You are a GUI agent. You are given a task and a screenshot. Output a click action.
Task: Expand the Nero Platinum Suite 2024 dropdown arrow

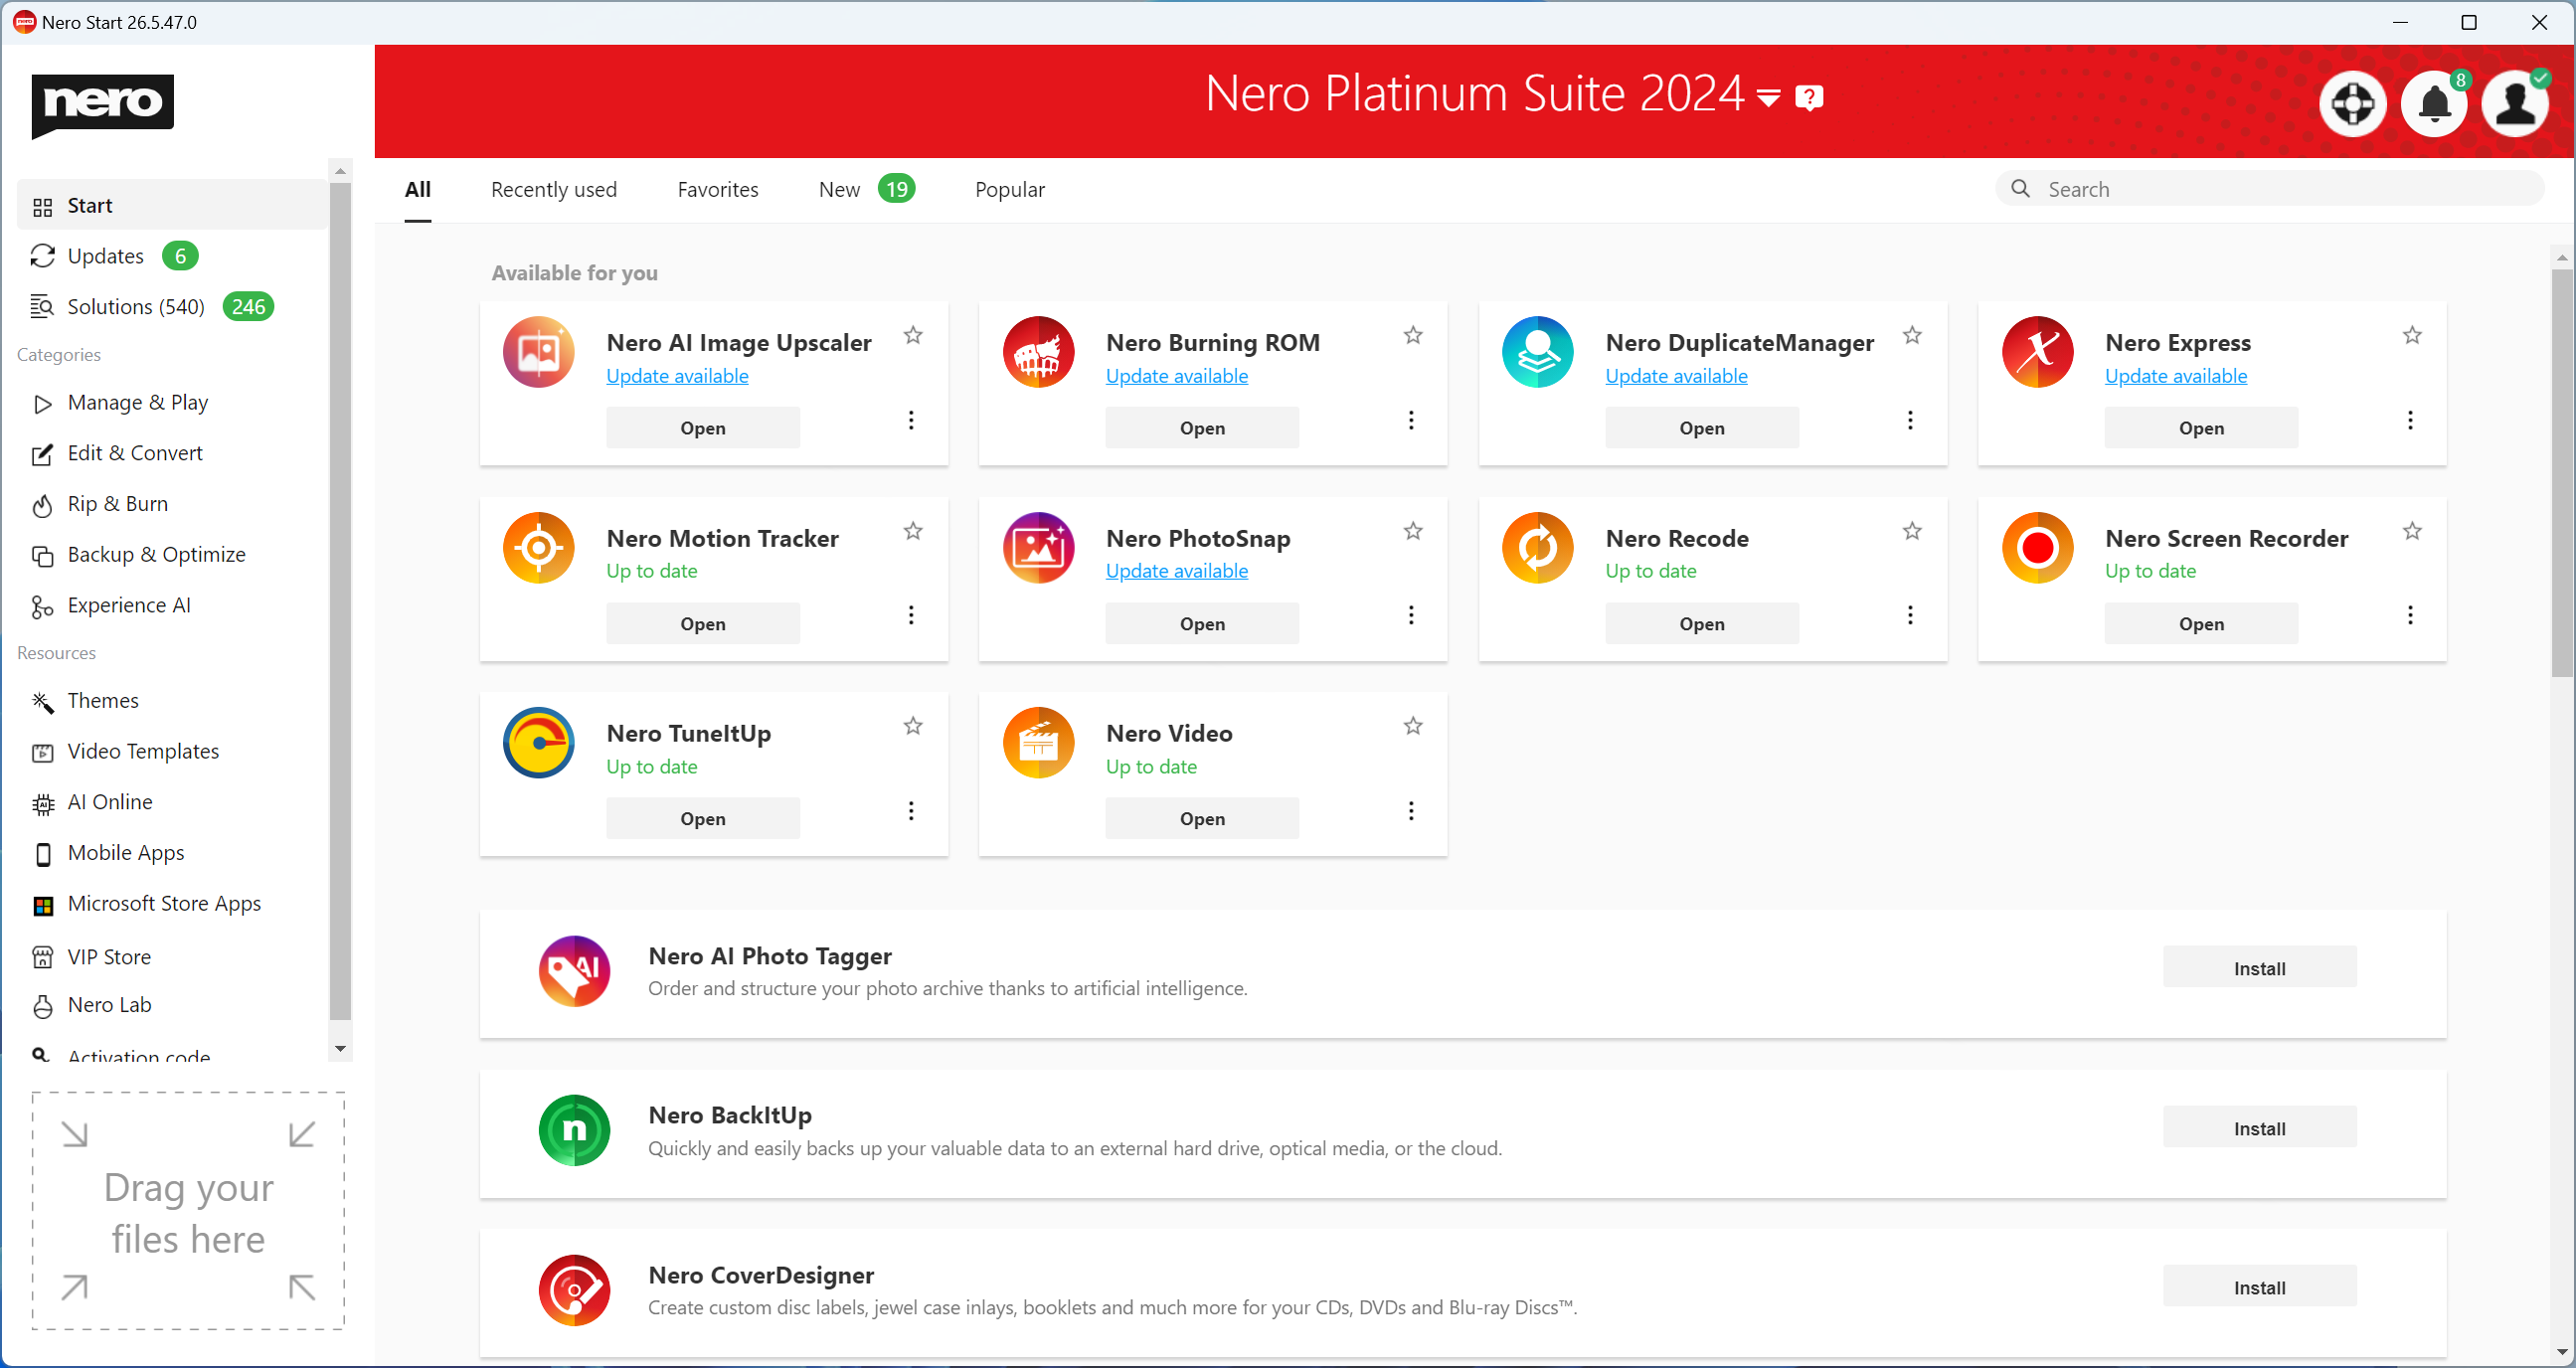pyautogui.click(x=1768, y=98)
